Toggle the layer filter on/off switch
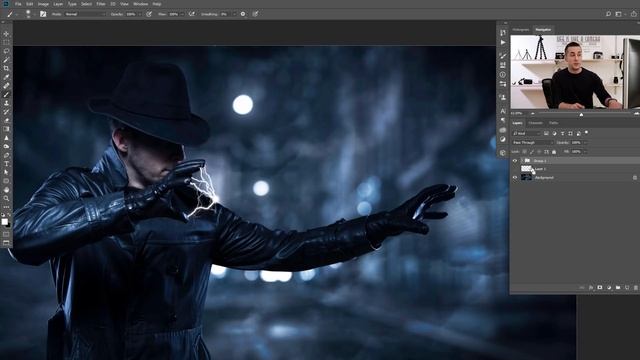 (x=587, y=133)
